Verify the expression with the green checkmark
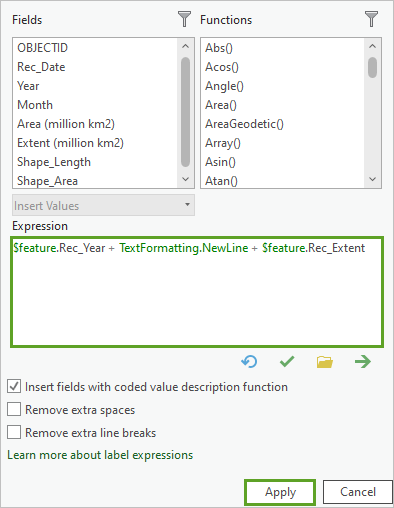Image resolution: width=394 pixels, height=508 pixels. (287, 362)
